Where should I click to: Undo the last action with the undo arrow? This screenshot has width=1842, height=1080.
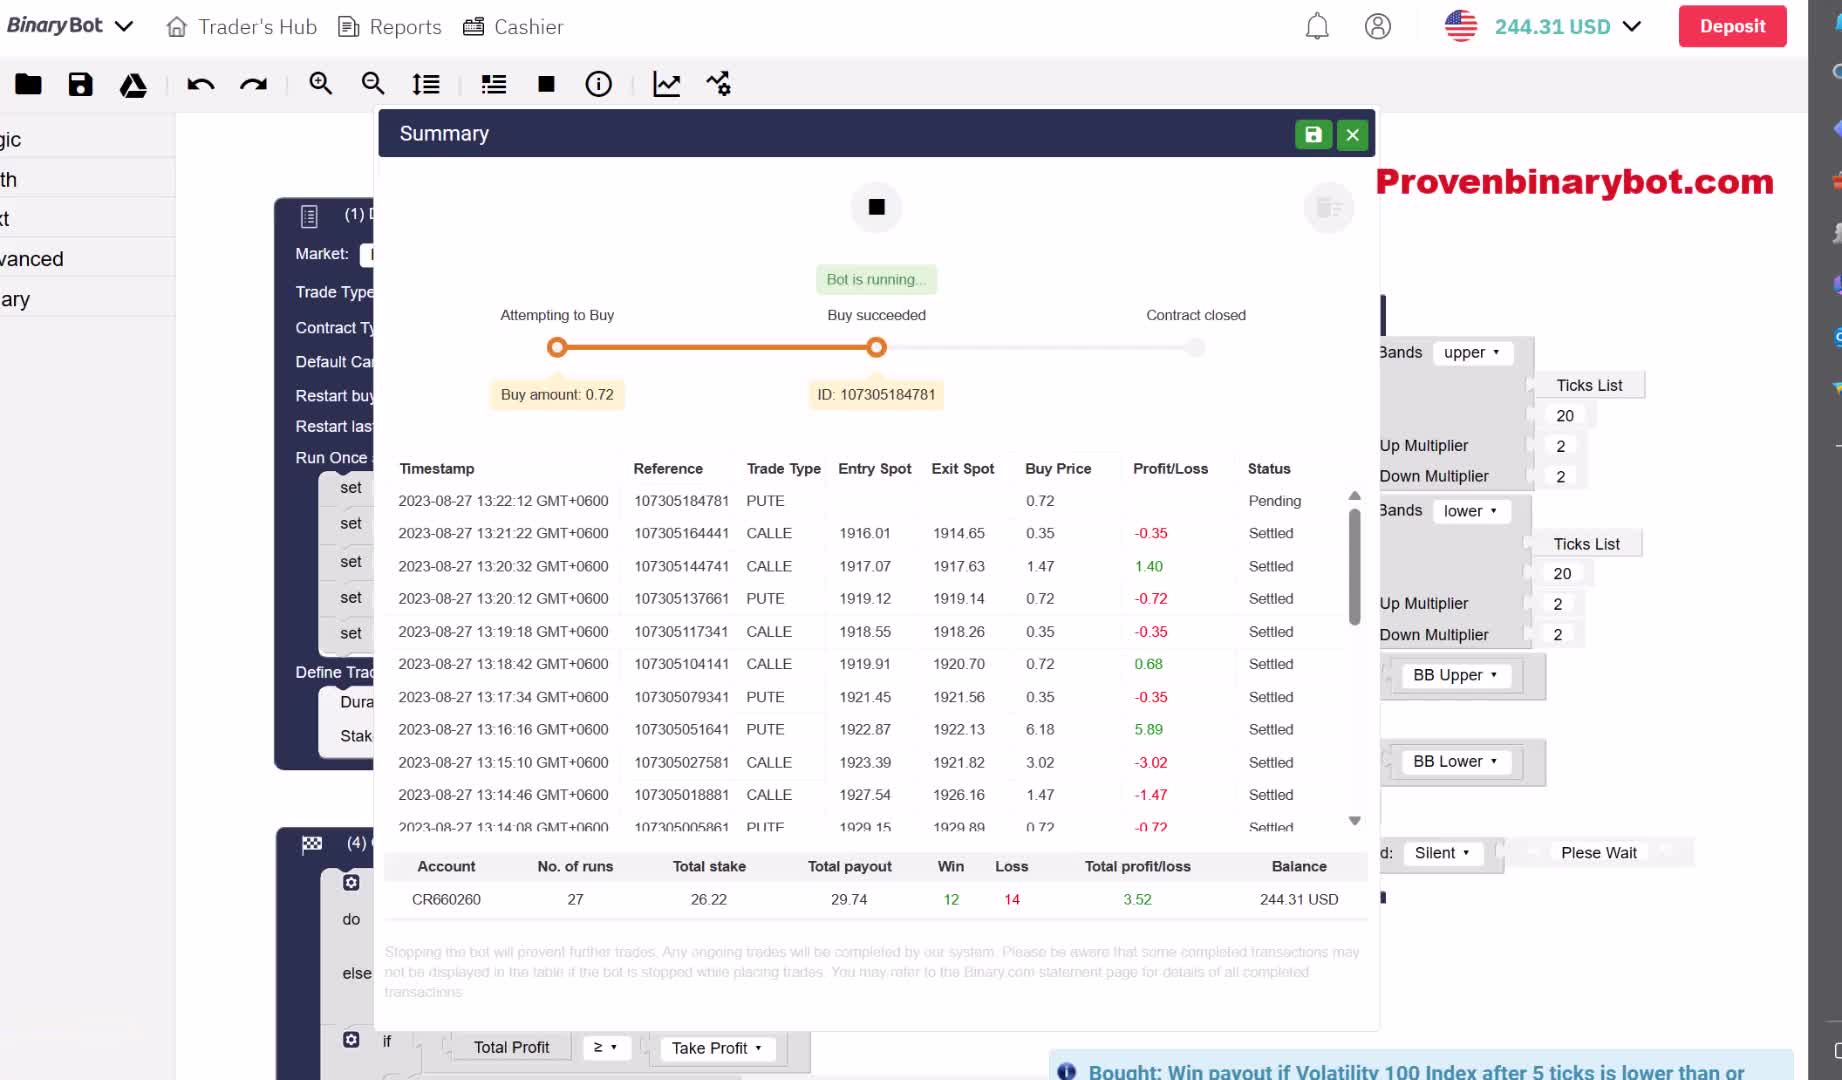pos(200,85)
